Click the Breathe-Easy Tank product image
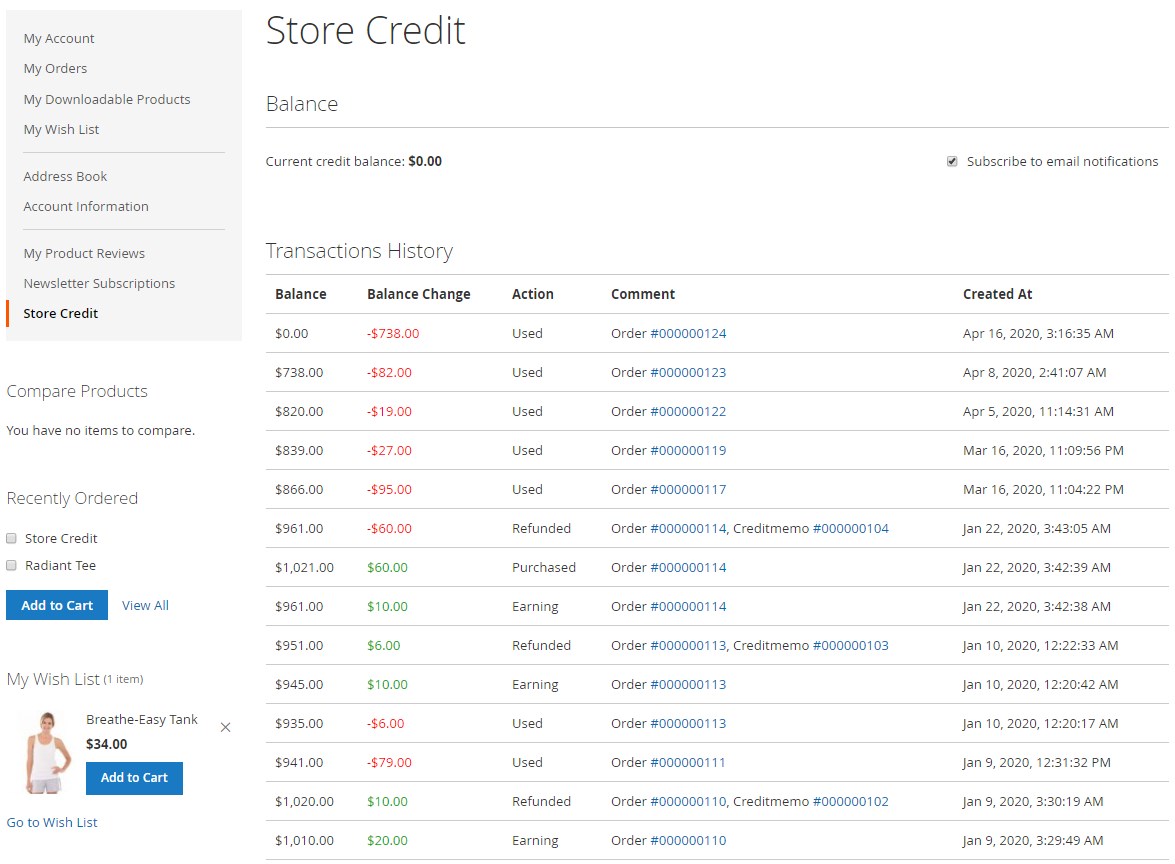The height and width of the screenshot is (864, 1175). pyautogui.click(x=46, y=753)
